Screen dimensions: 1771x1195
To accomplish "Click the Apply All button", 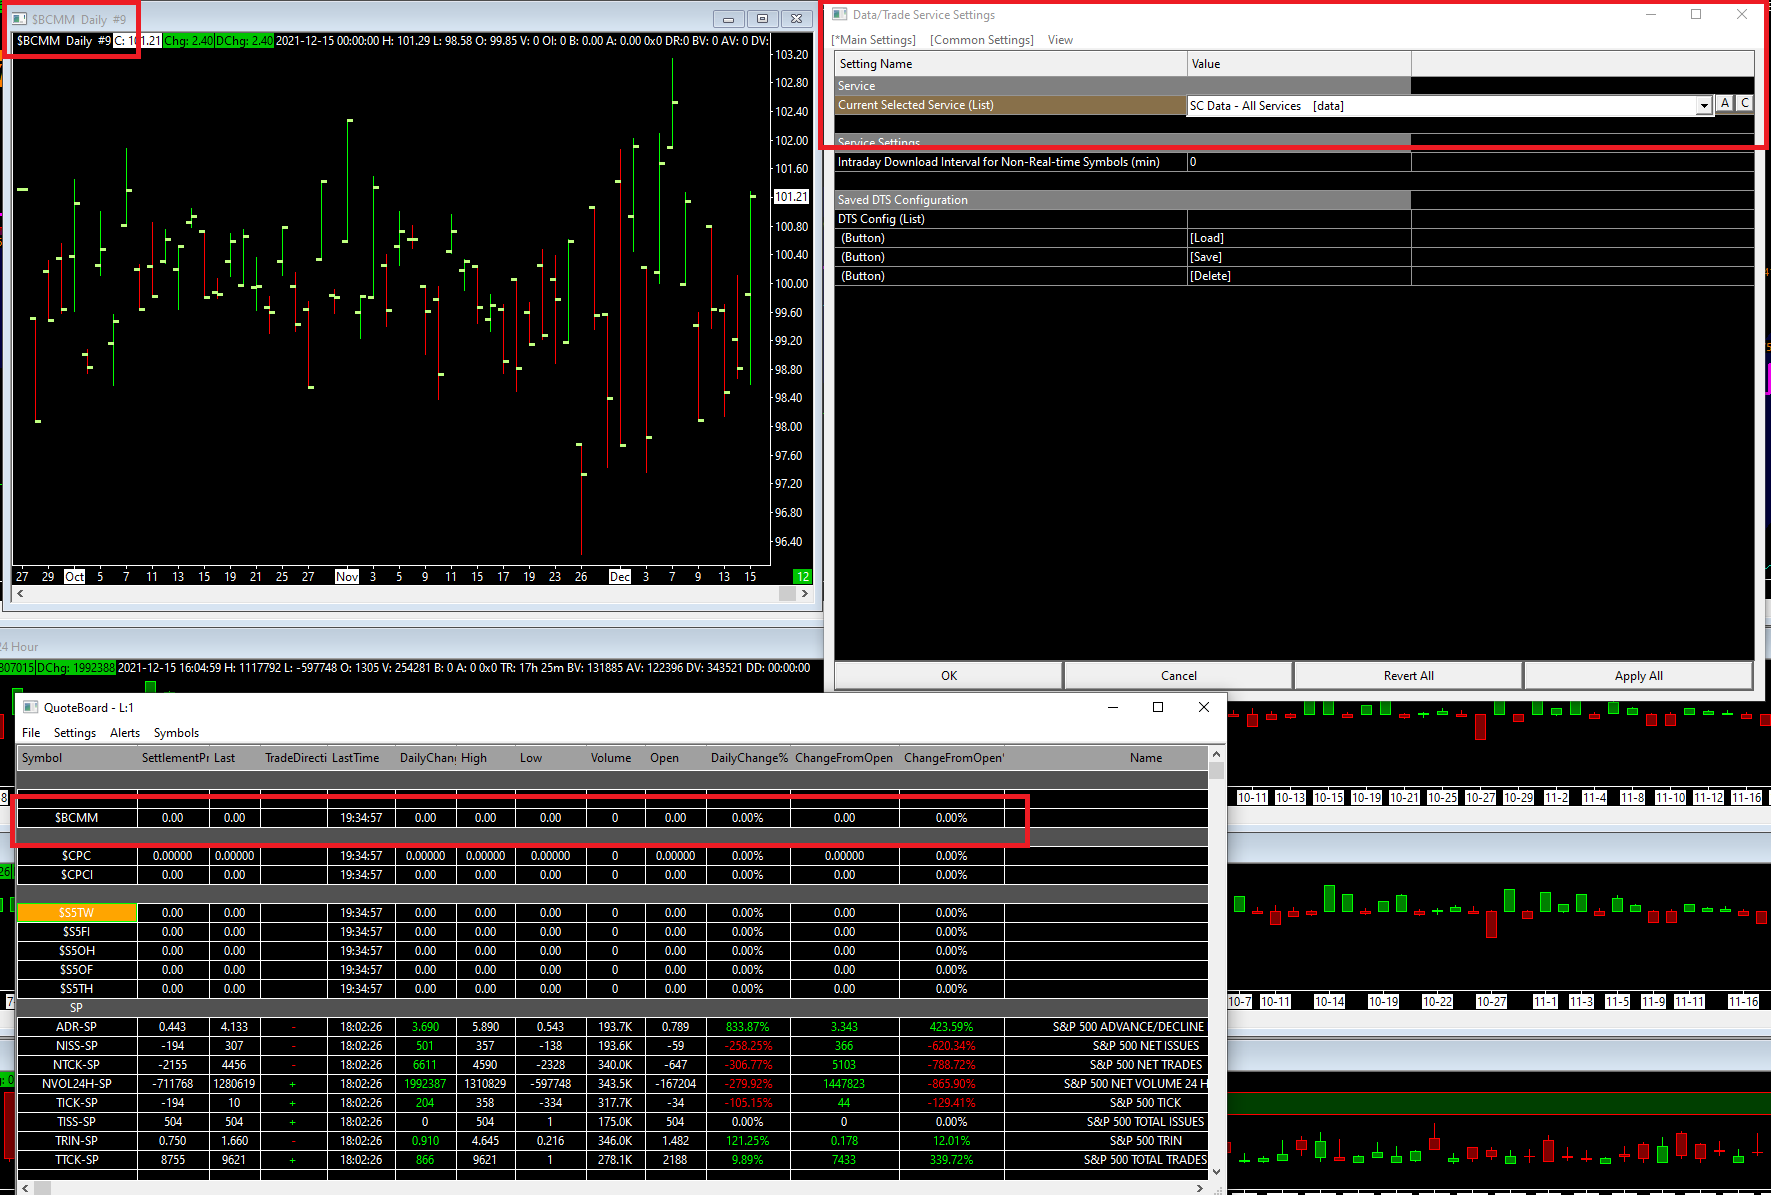I will point(1639,676).
